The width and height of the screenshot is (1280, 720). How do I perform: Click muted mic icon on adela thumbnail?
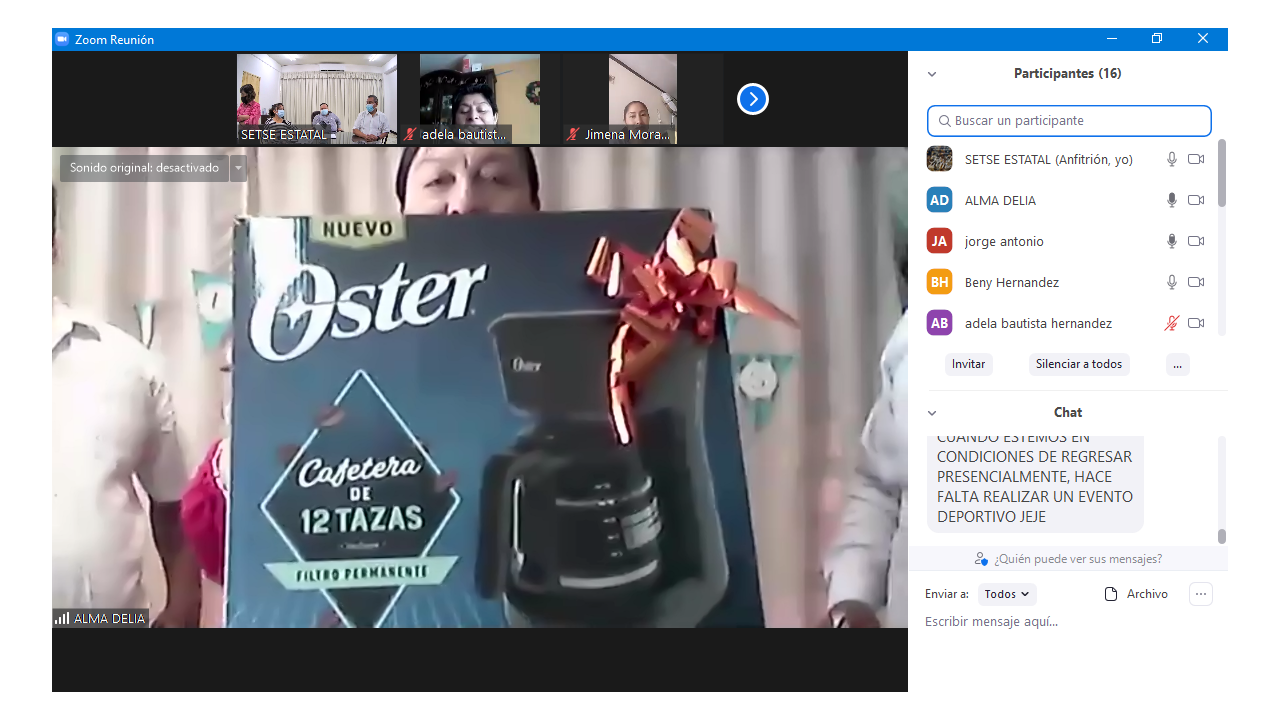[410, 134]
